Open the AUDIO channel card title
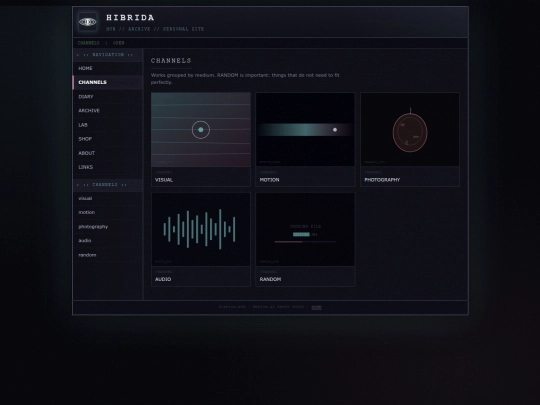This screenshot has height=405, width=540. pos(163,279)
